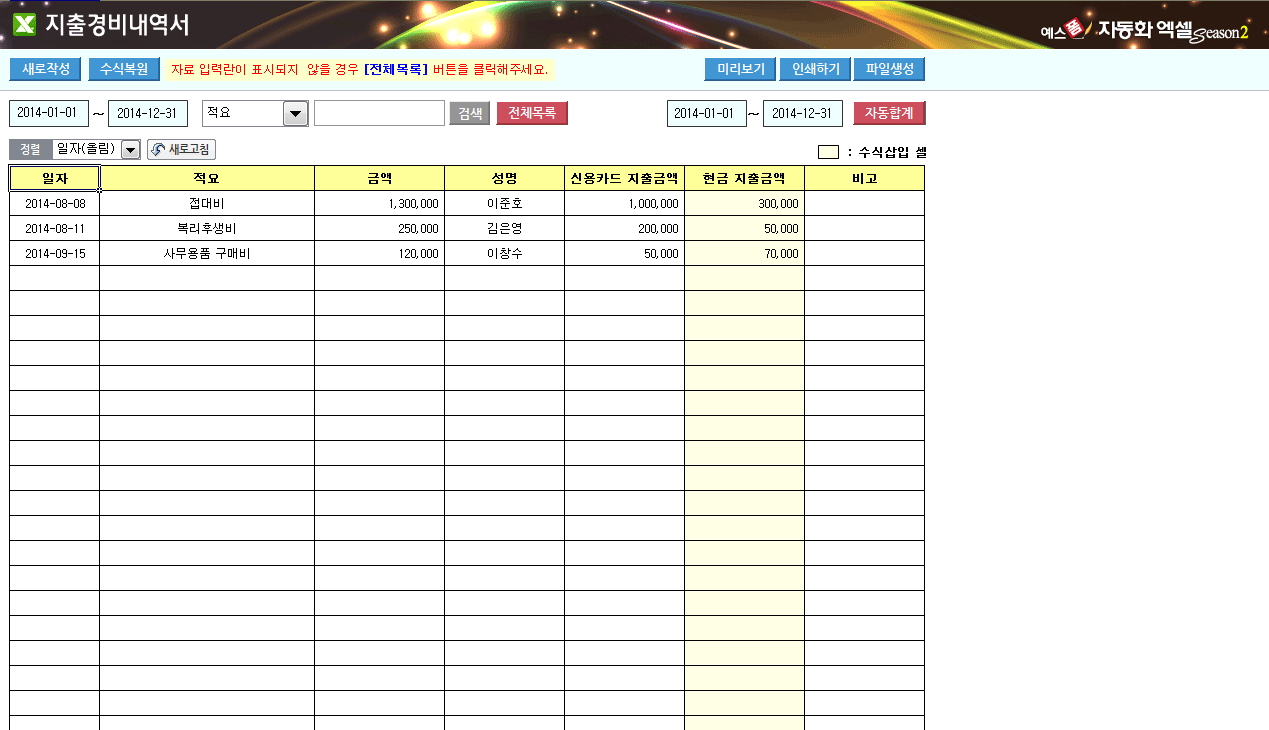The width and height of the screenshot is (1269, 730).
Task: Click the search start date 2014-01-01 field
Action: pyautogui.click(x=49, y=113)
